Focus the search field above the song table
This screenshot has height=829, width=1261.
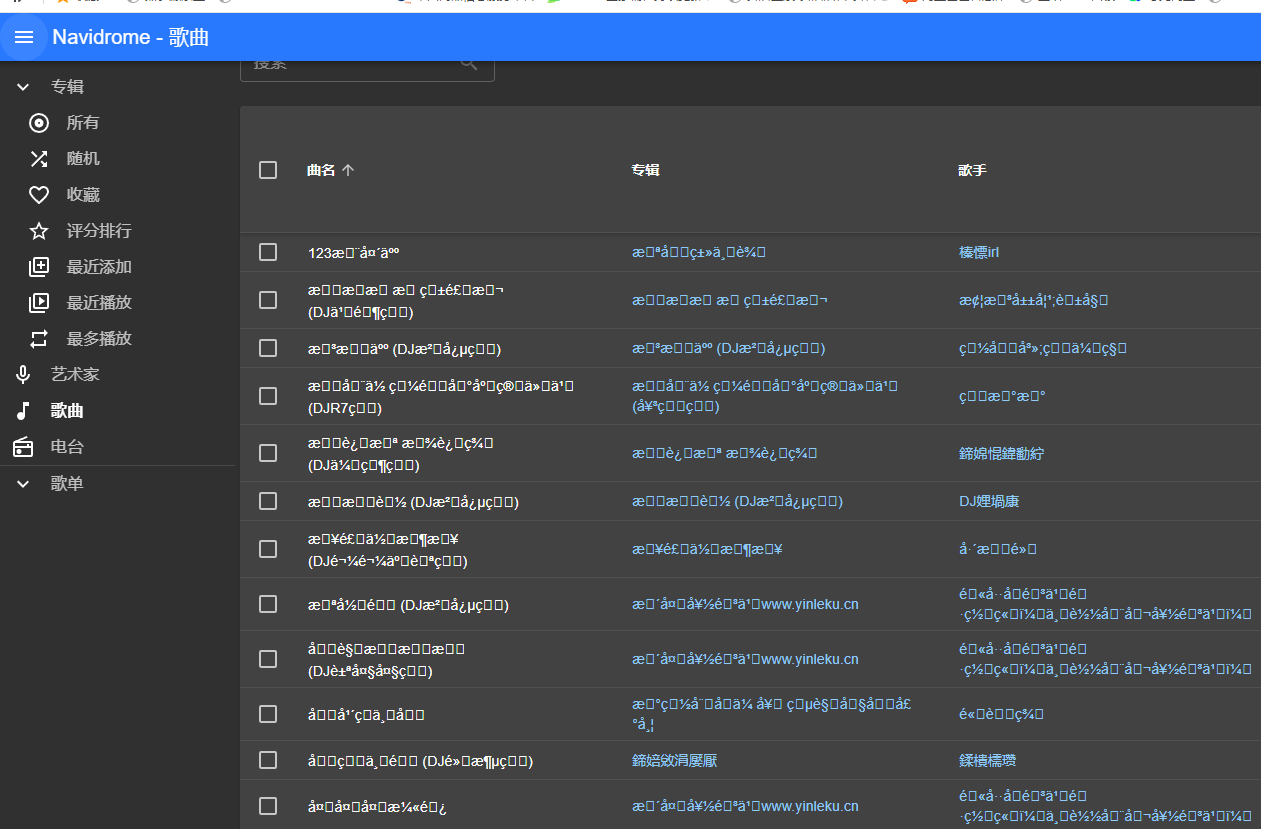click(x=367, y=65)
